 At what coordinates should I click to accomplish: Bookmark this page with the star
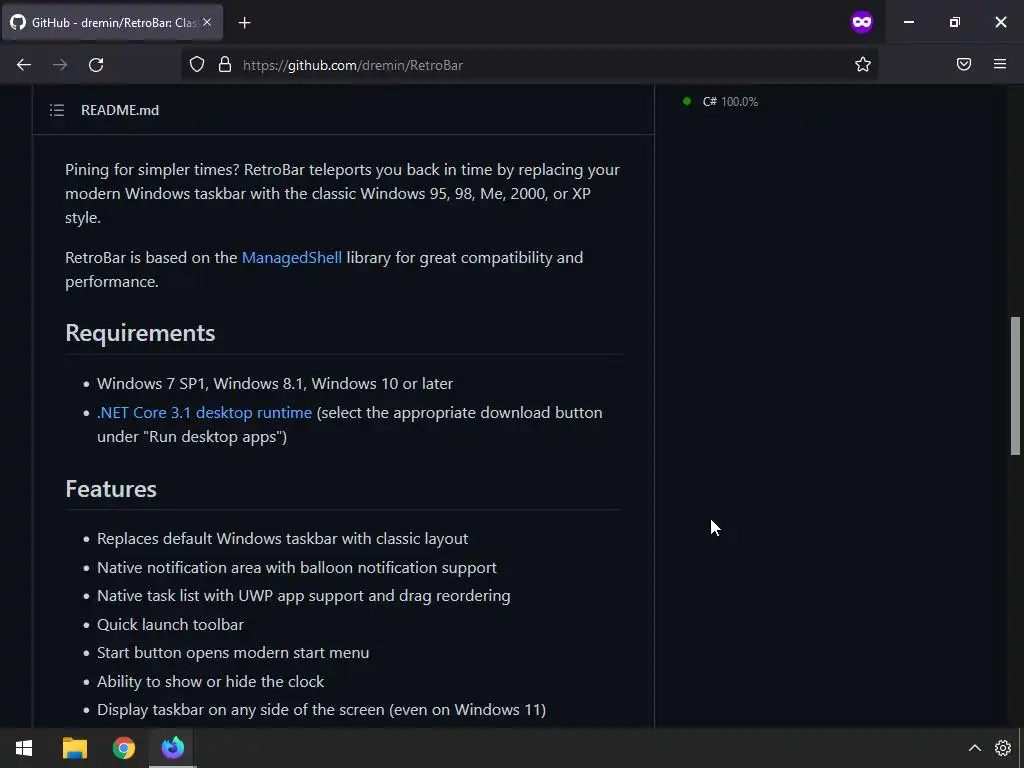point(863,65)
